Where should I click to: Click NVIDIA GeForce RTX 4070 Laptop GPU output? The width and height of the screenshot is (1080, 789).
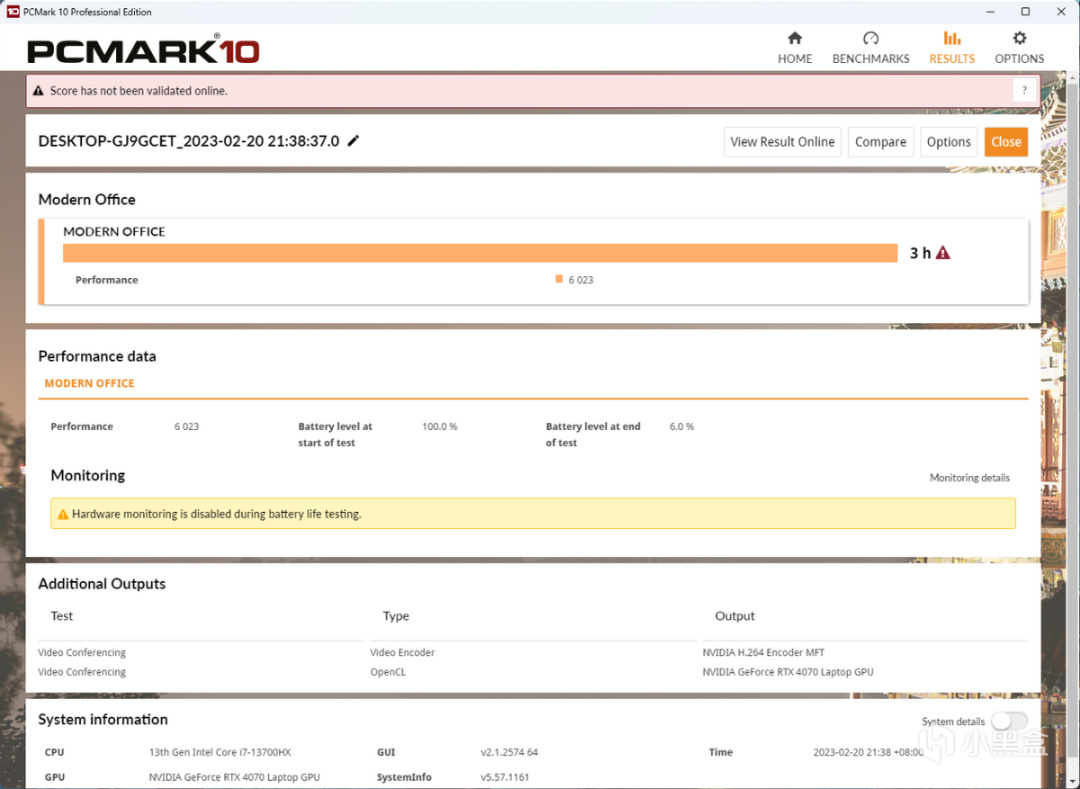(x=788, y=672)
